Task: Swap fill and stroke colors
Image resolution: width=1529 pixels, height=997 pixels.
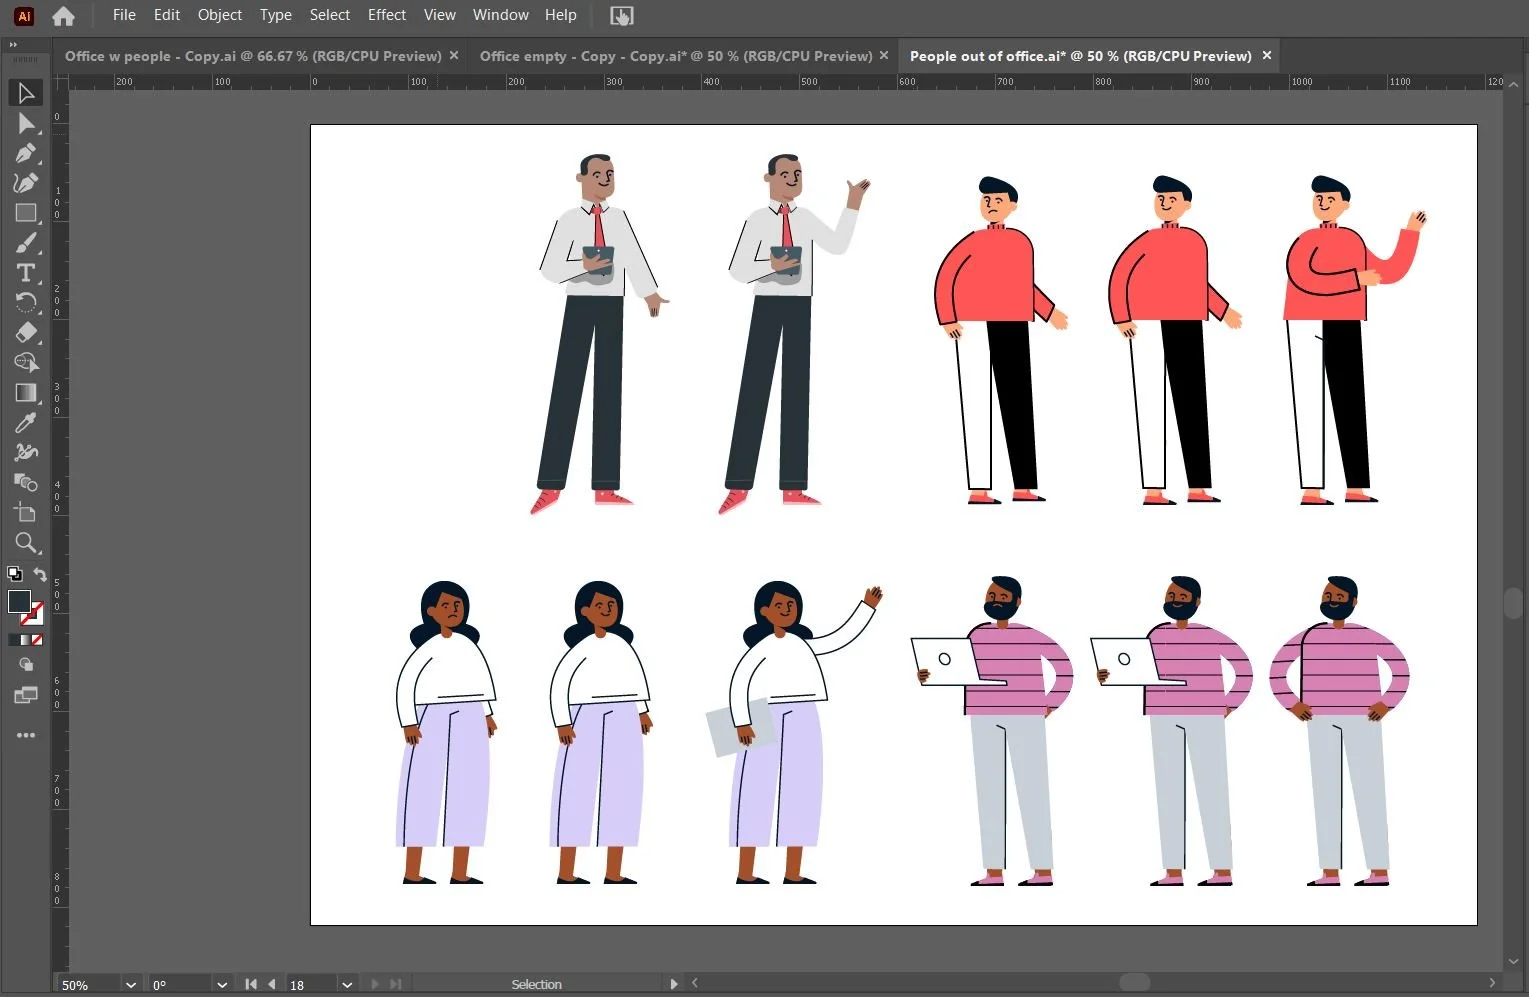Action: tap(40, 574)
